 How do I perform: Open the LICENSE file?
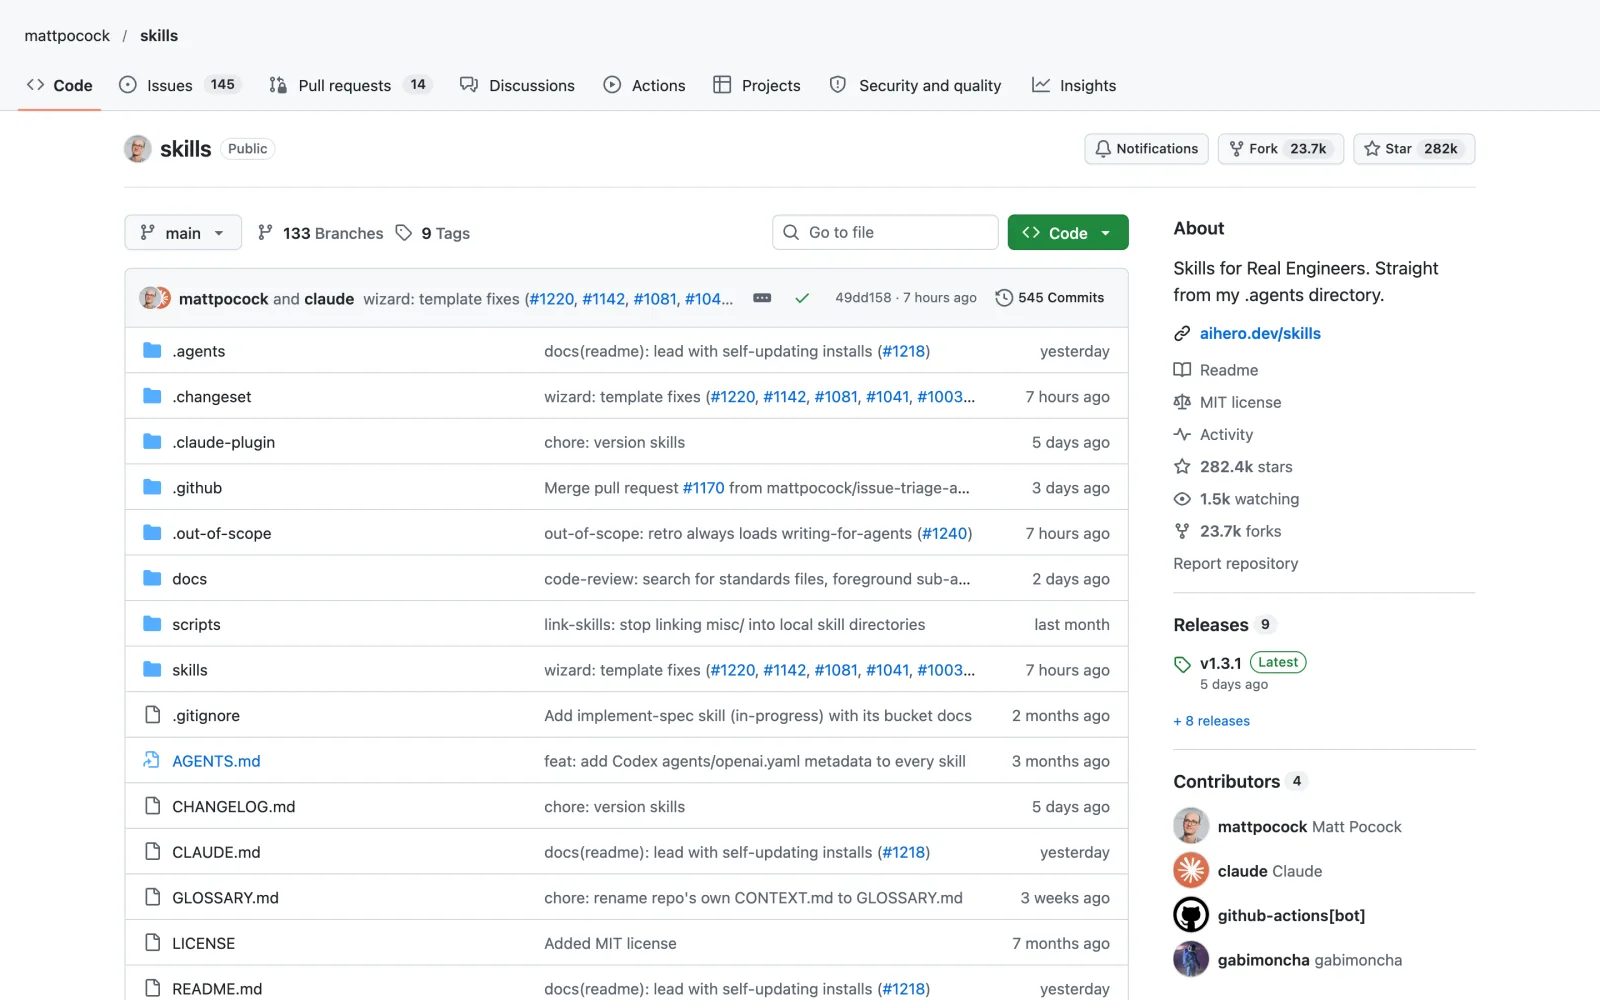click(x=203, y=943)
